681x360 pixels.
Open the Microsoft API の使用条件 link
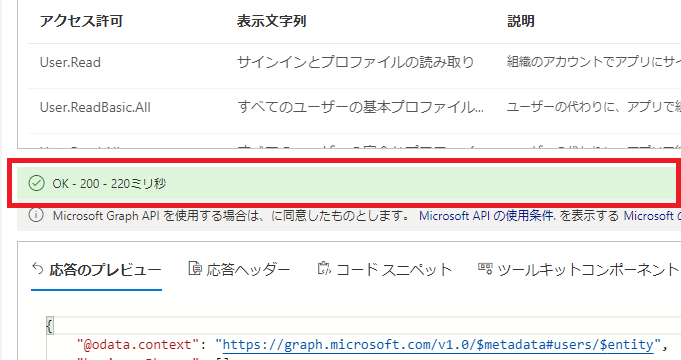pos(487,216)
